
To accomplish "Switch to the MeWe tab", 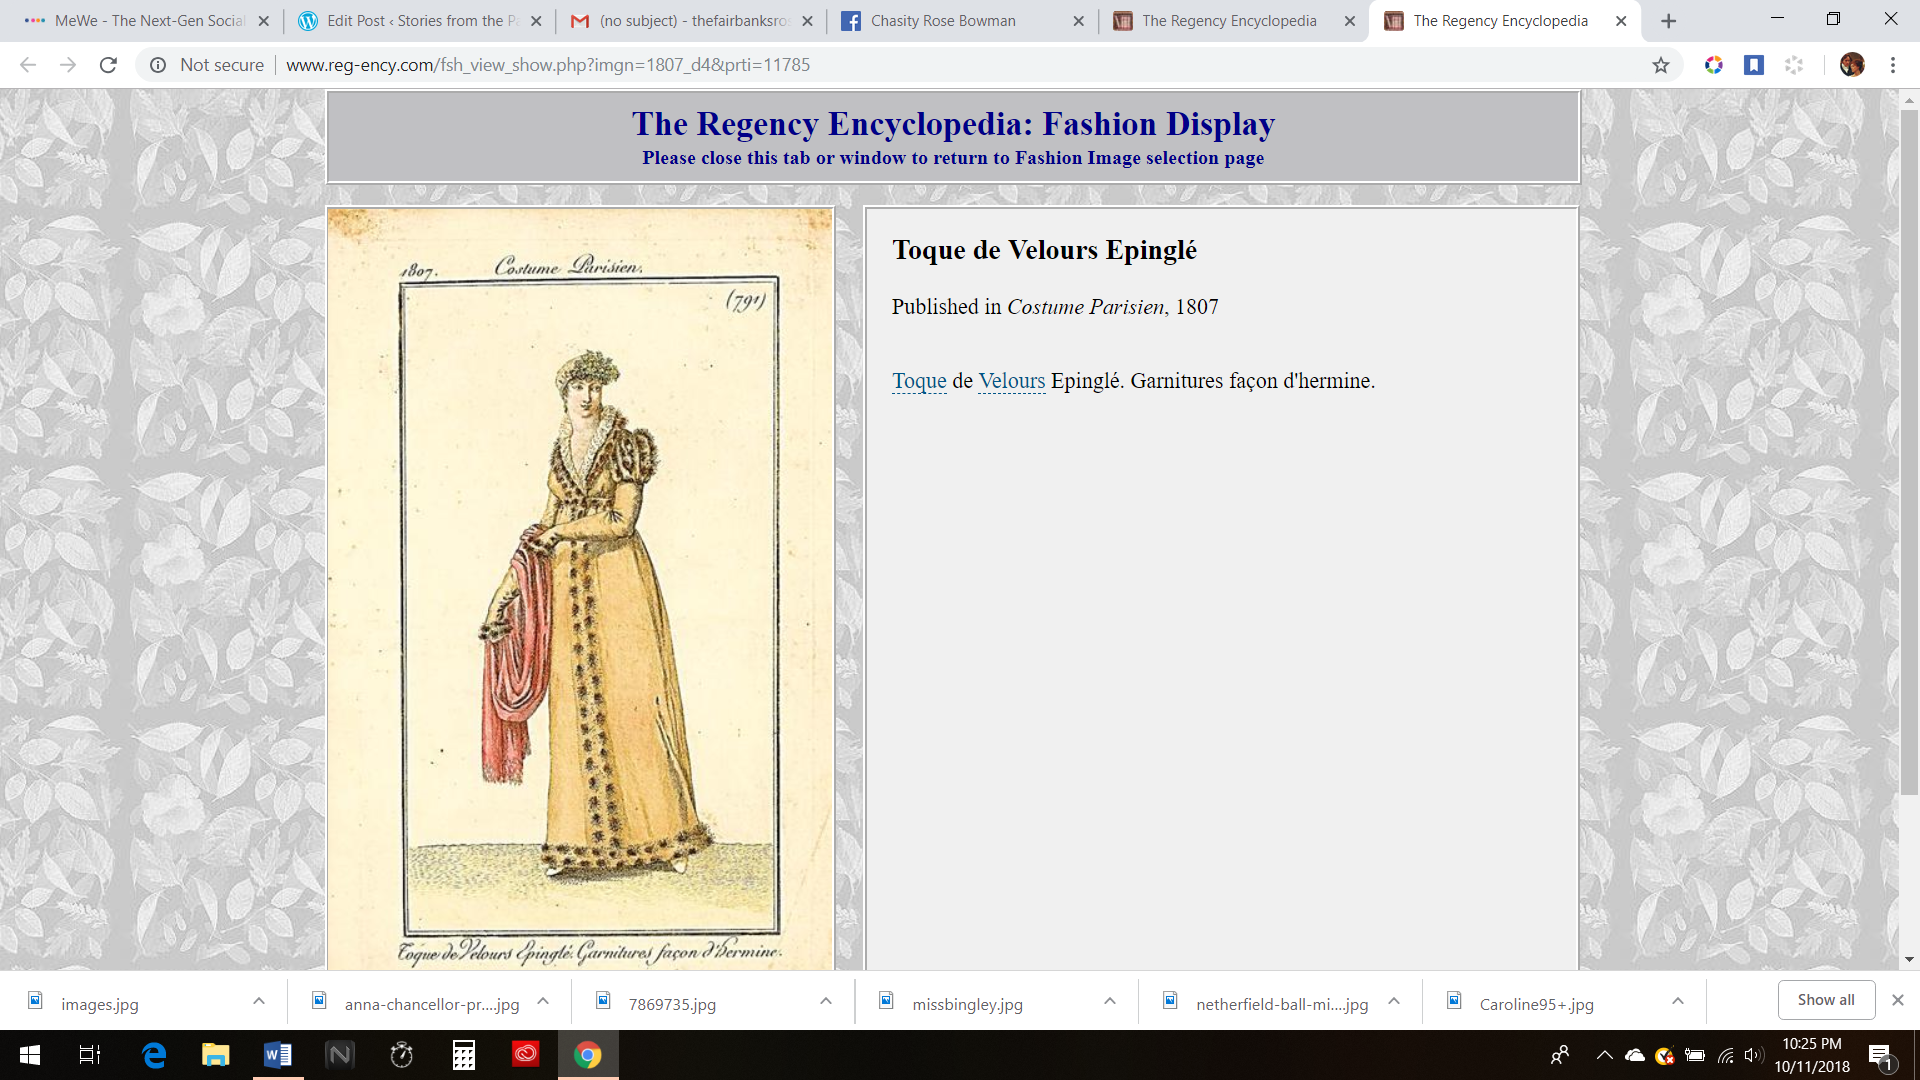I will [x=148, y=21].
